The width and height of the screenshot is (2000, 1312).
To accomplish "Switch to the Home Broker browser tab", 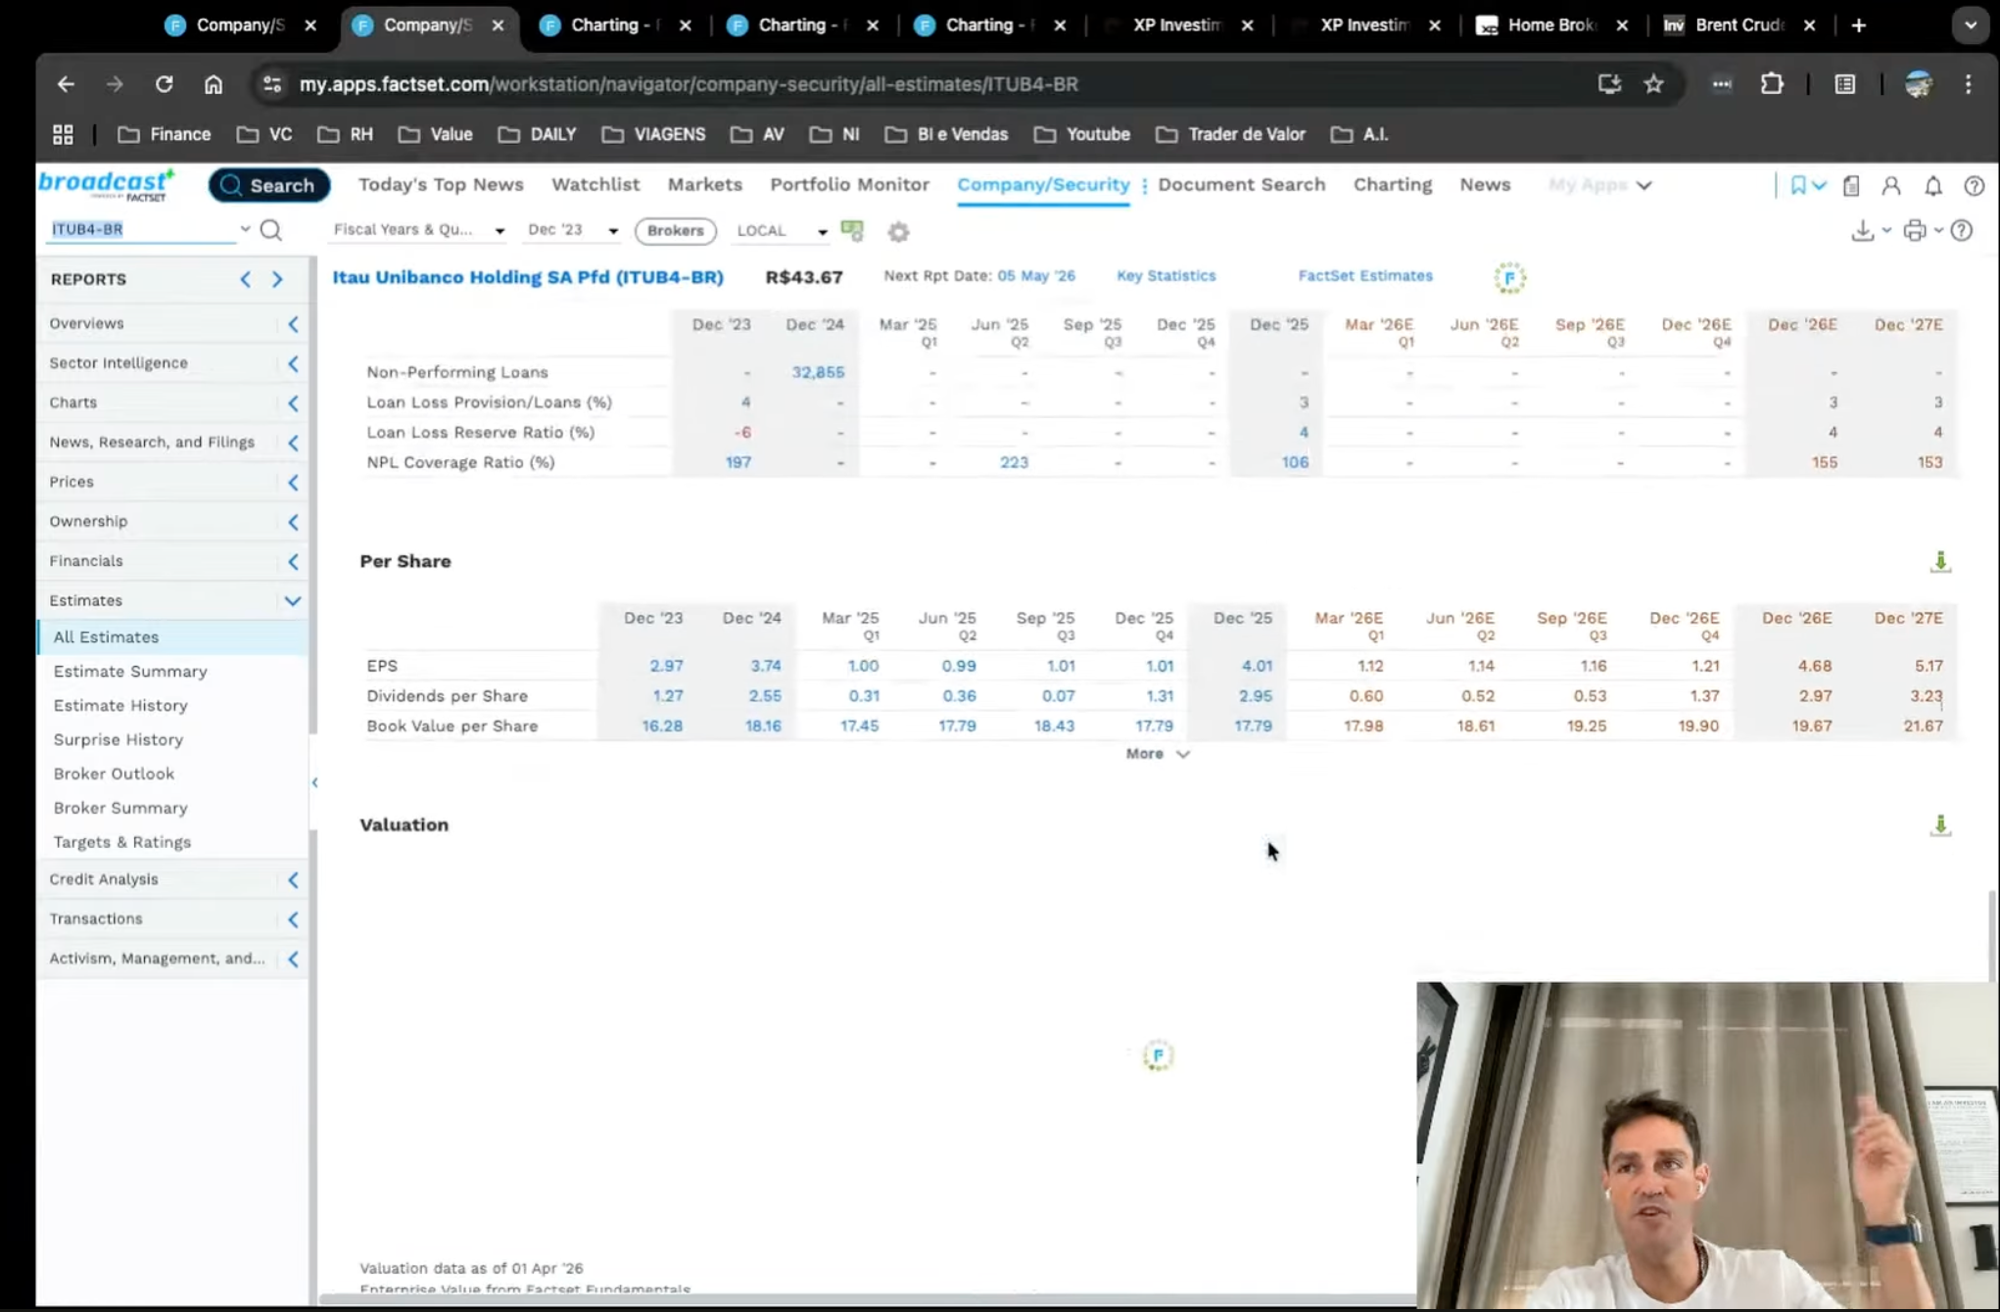I will (x=1552, y=25).
